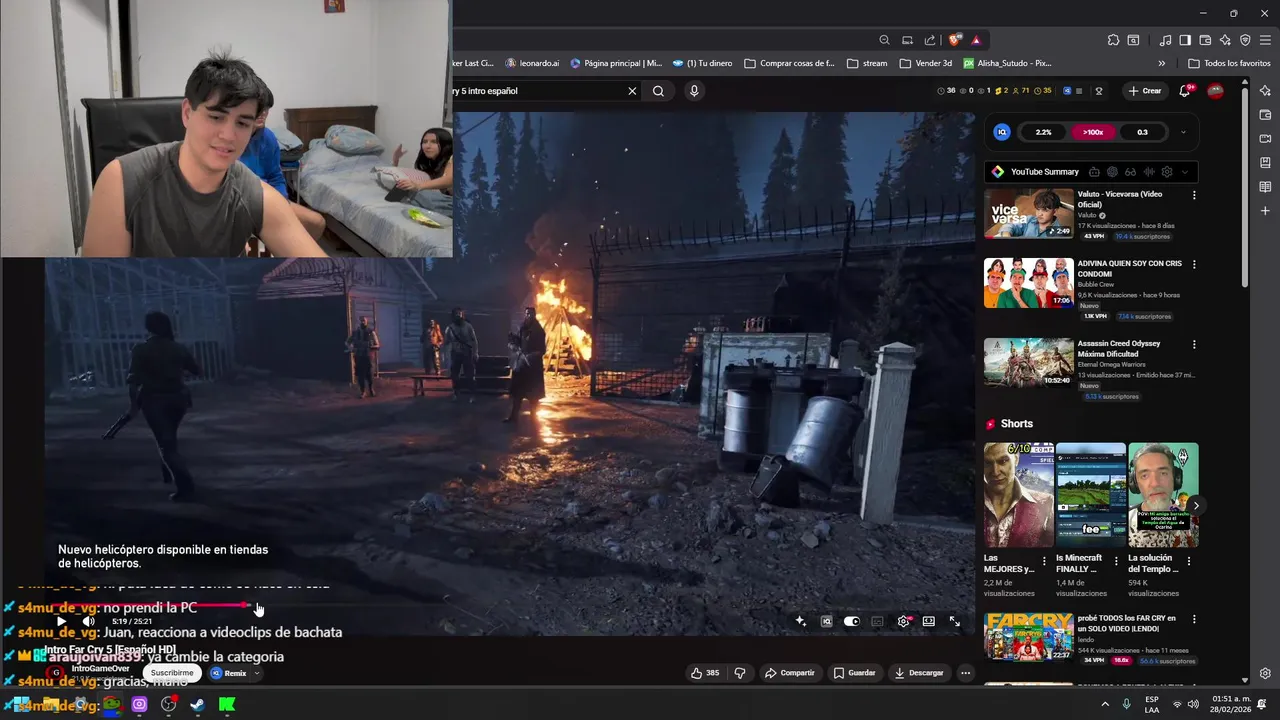Open the leonardo.ai bookmark
Viewport: 1280px width, 720px height.
(532, 63)
